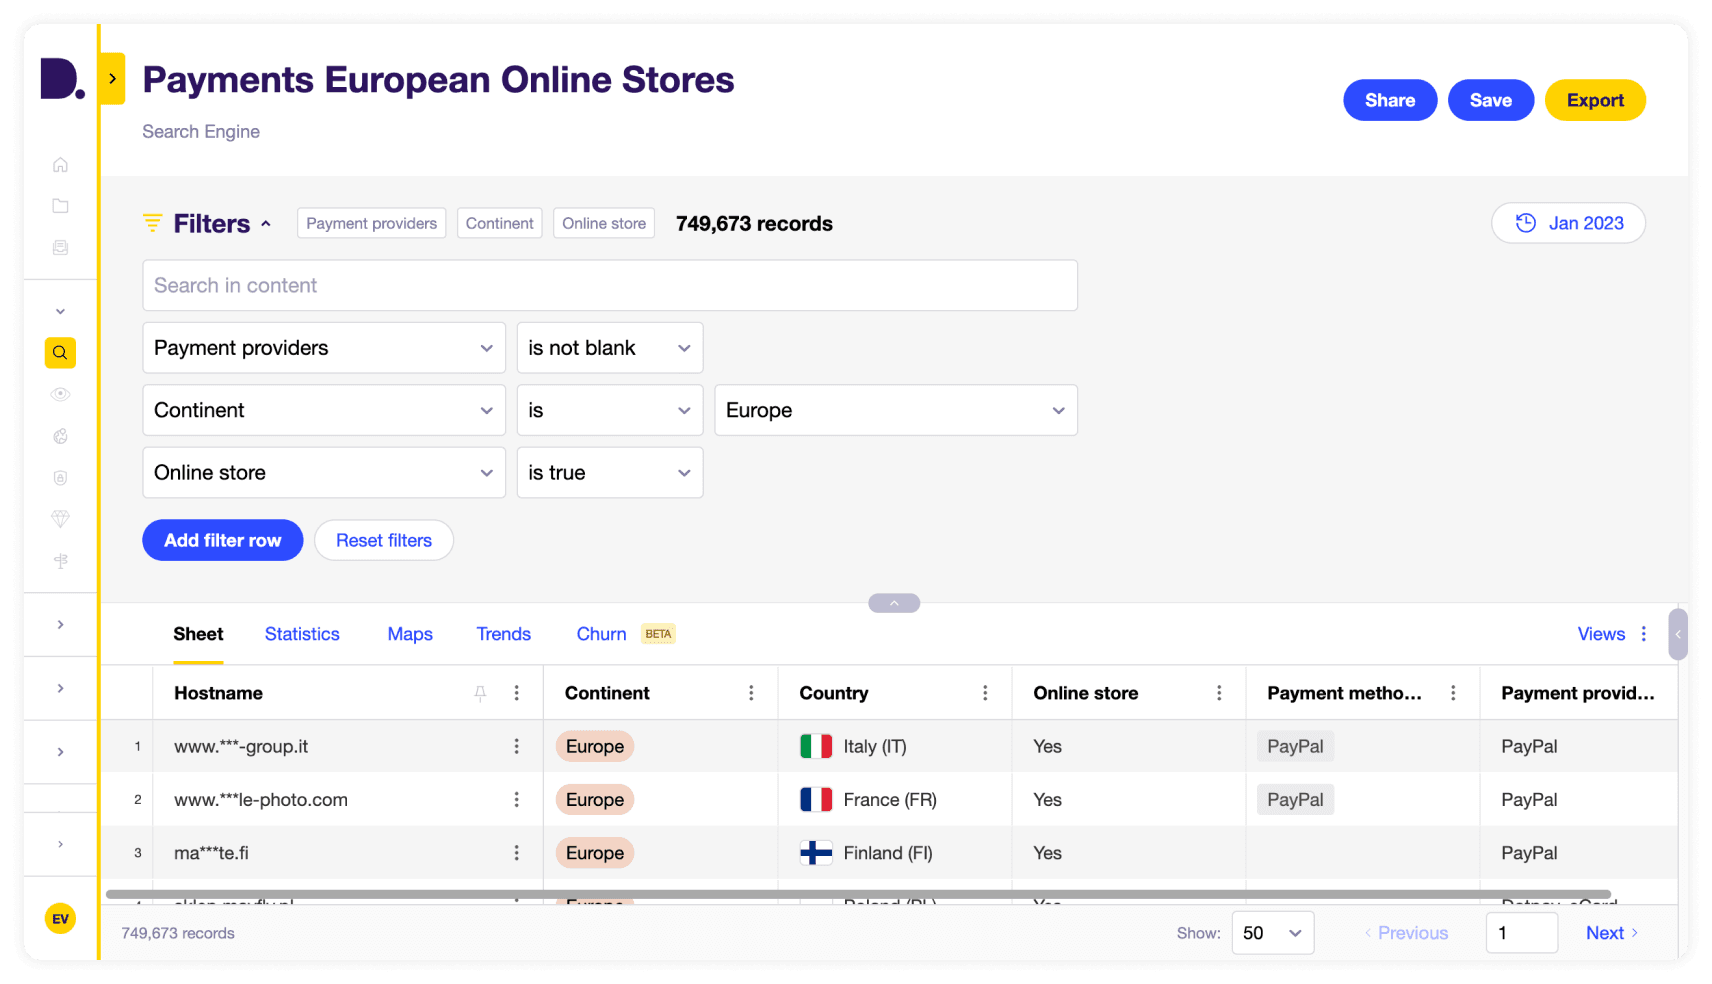Image resolution: width=1712 pixels, height=984 pixels.
Task: Open options menu for Country column
Action: coord(985,692)
